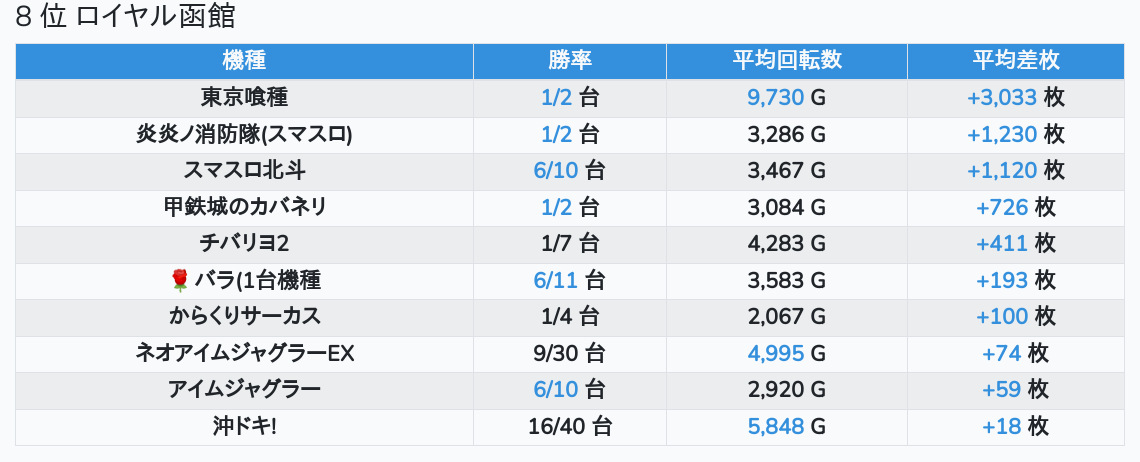The height and width of the screenshot is (462, 1140).
Task: Select the アイムジャグラー machine name
Action: [244, 389]
